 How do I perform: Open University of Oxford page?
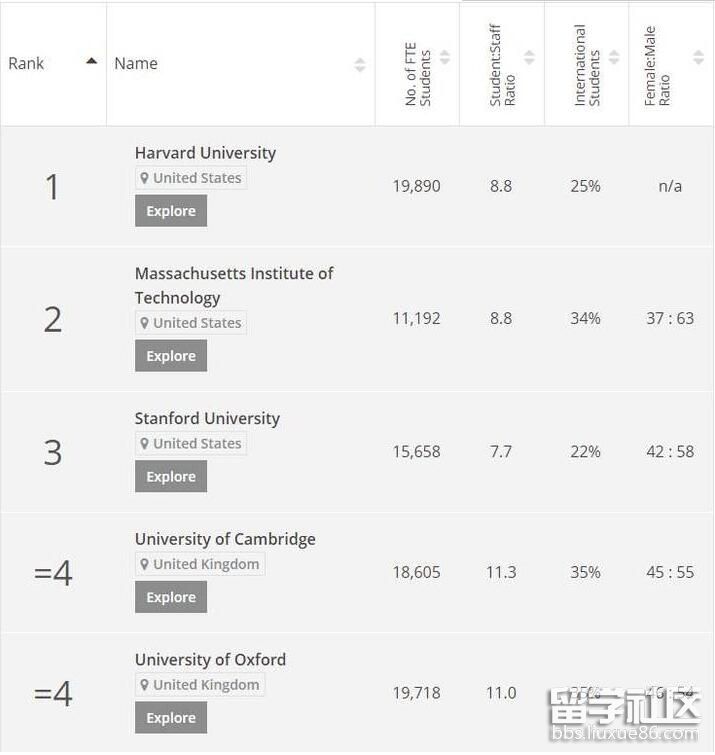210,660
